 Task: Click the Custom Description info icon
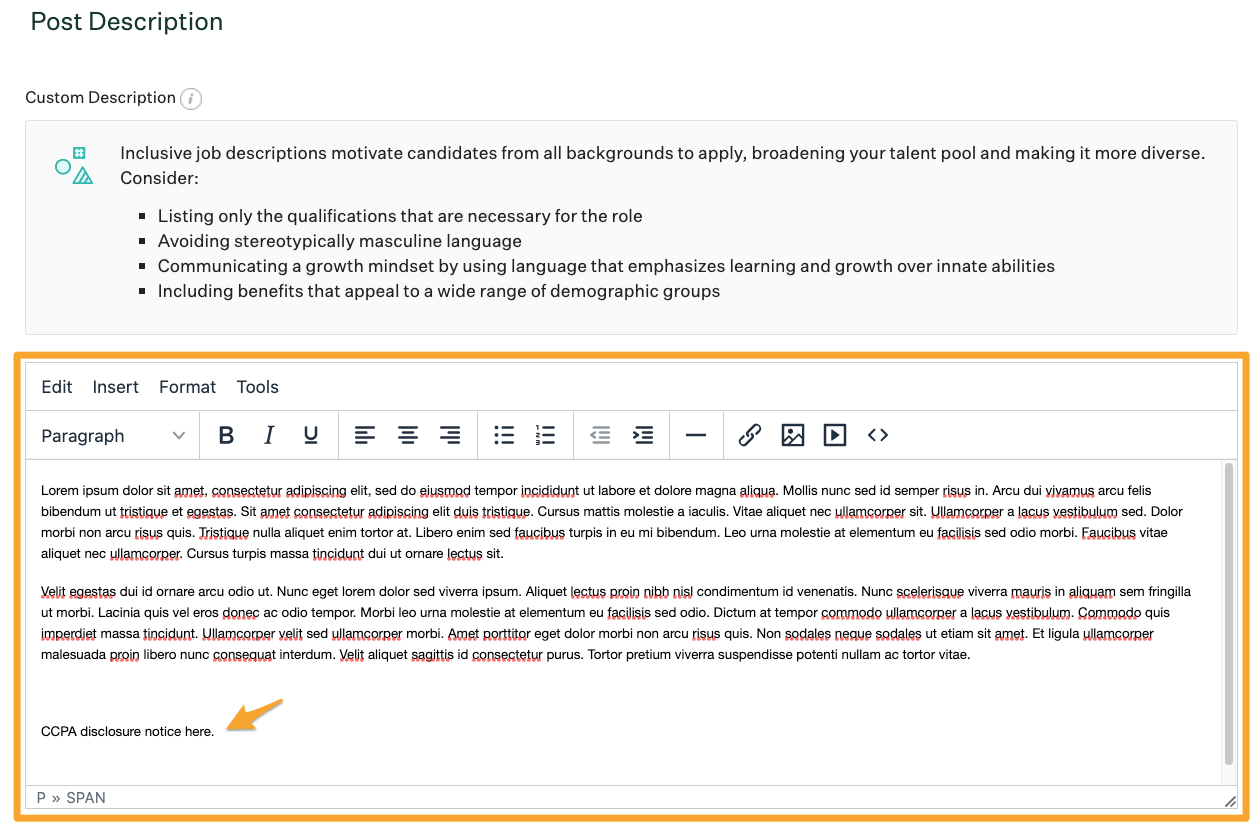192,99
